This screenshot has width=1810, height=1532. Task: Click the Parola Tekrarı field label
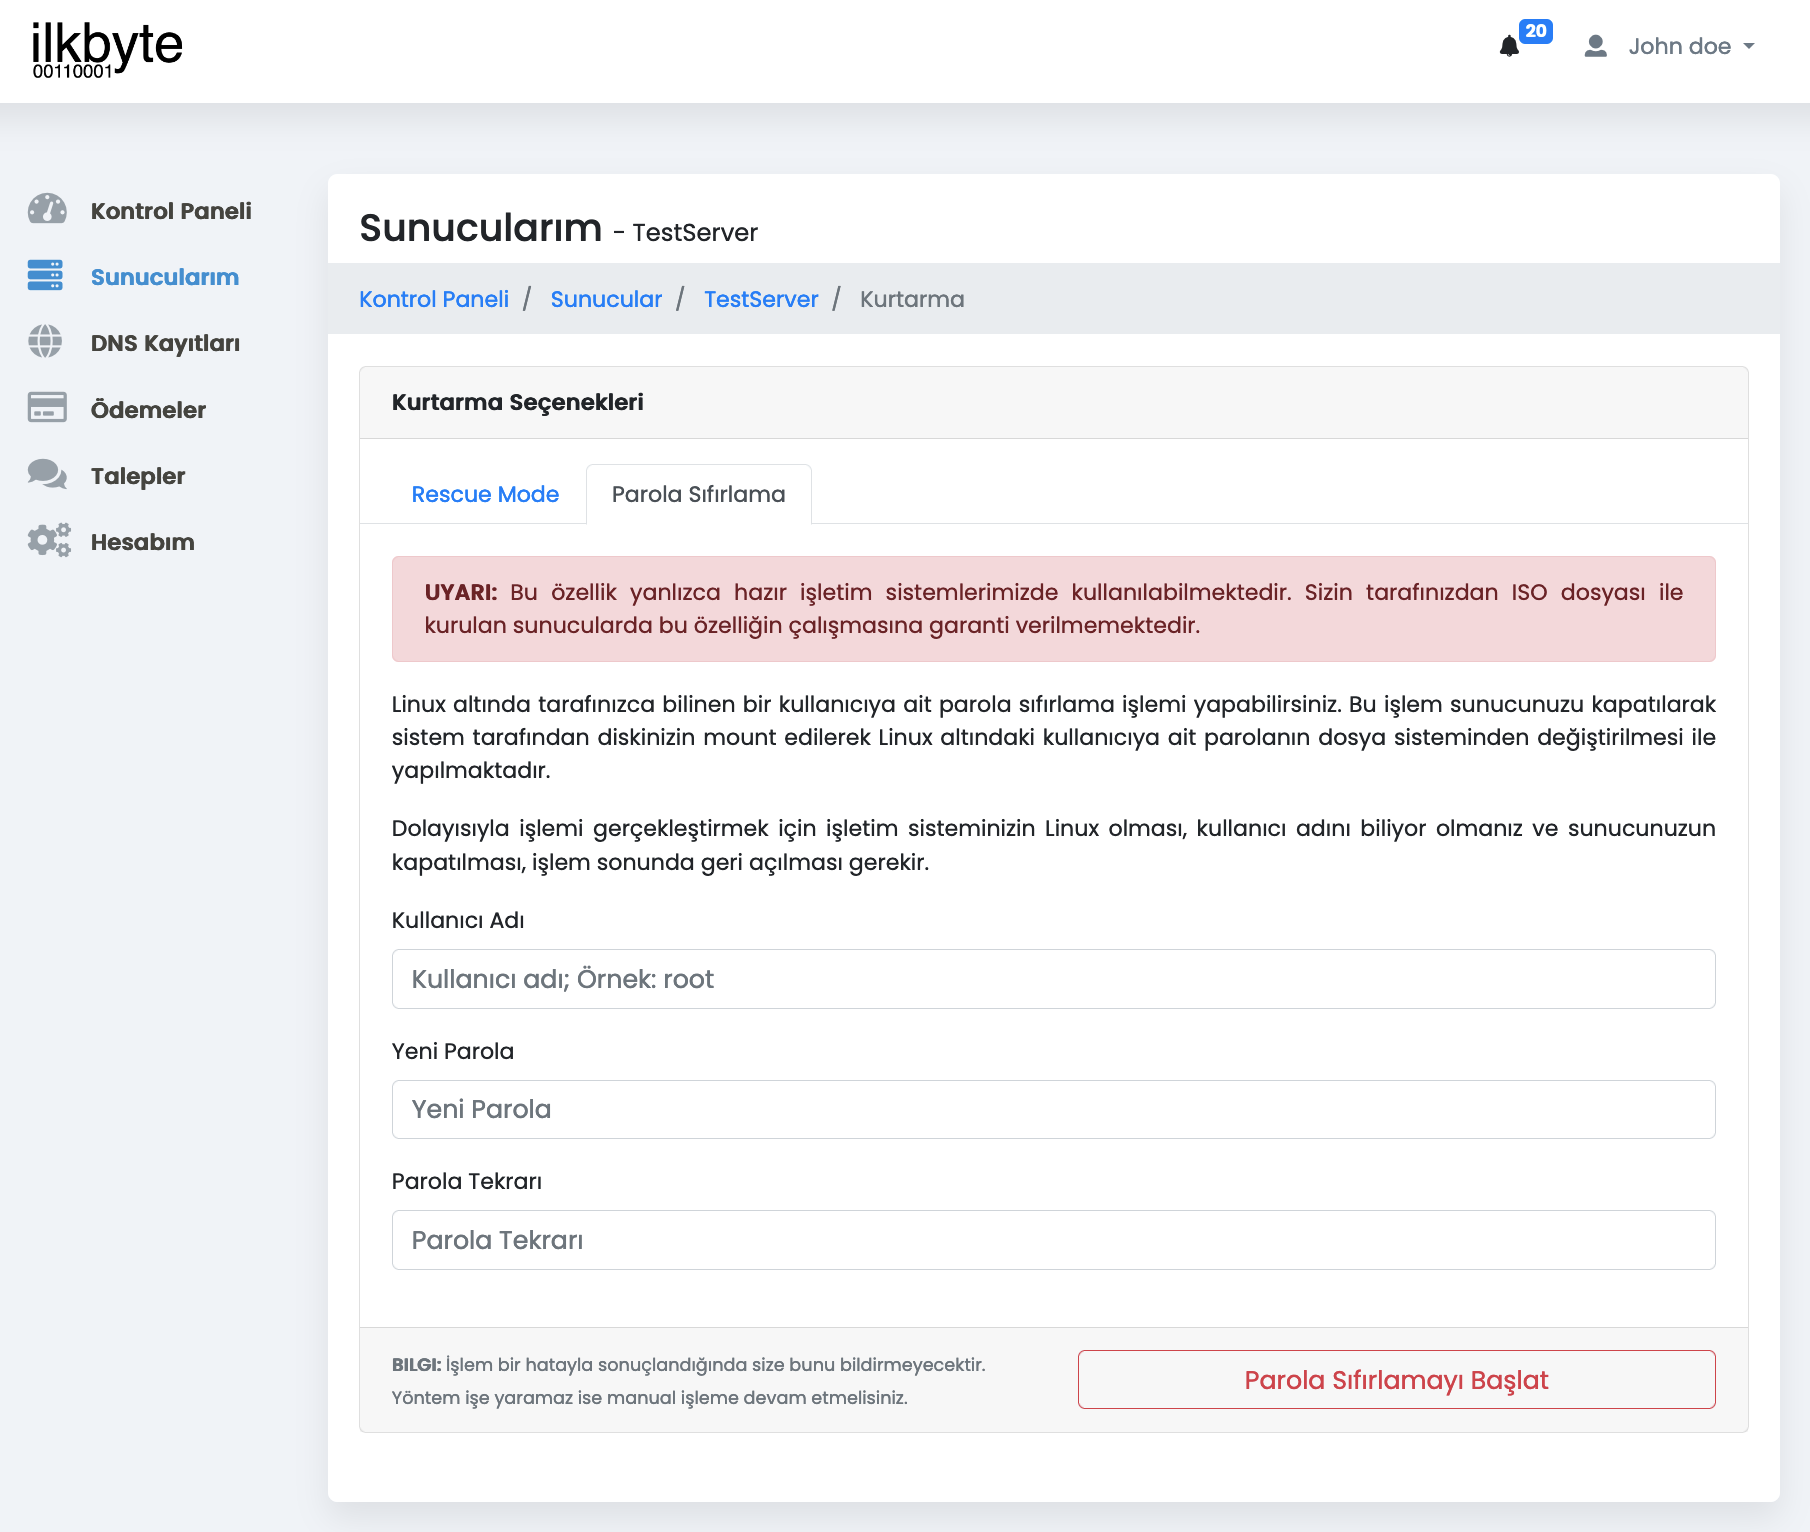coord(467,1181)
